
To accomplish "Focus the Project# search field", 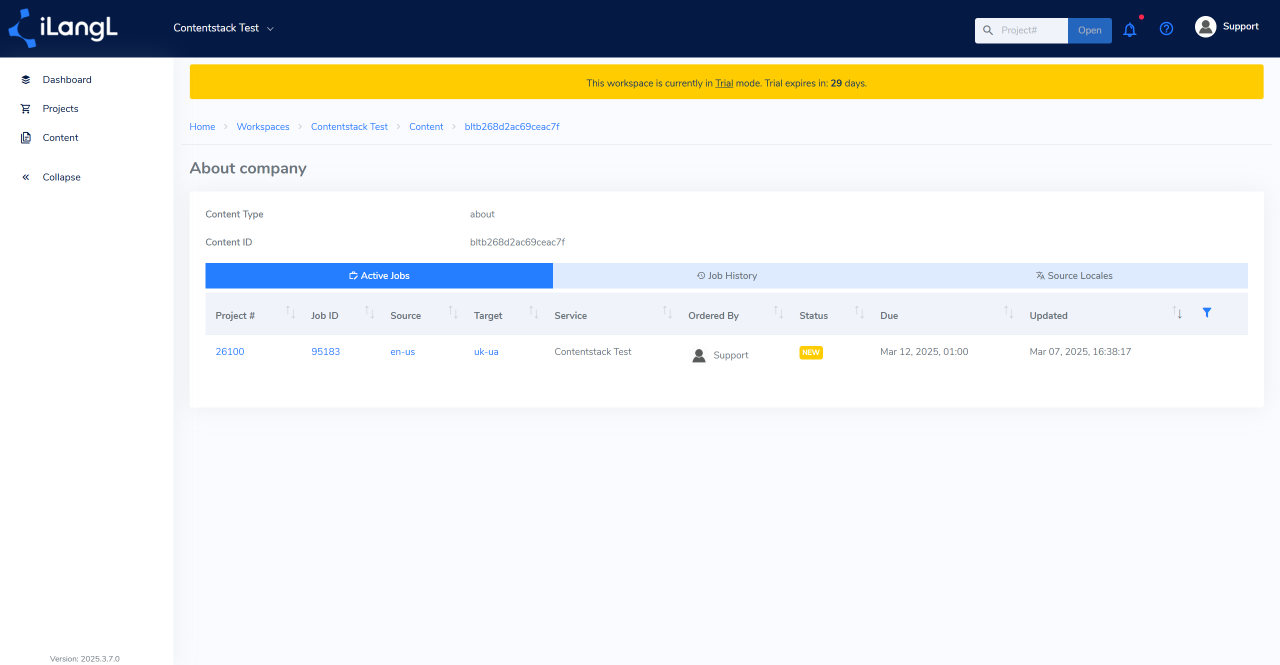I will (x=1032, y=30).
